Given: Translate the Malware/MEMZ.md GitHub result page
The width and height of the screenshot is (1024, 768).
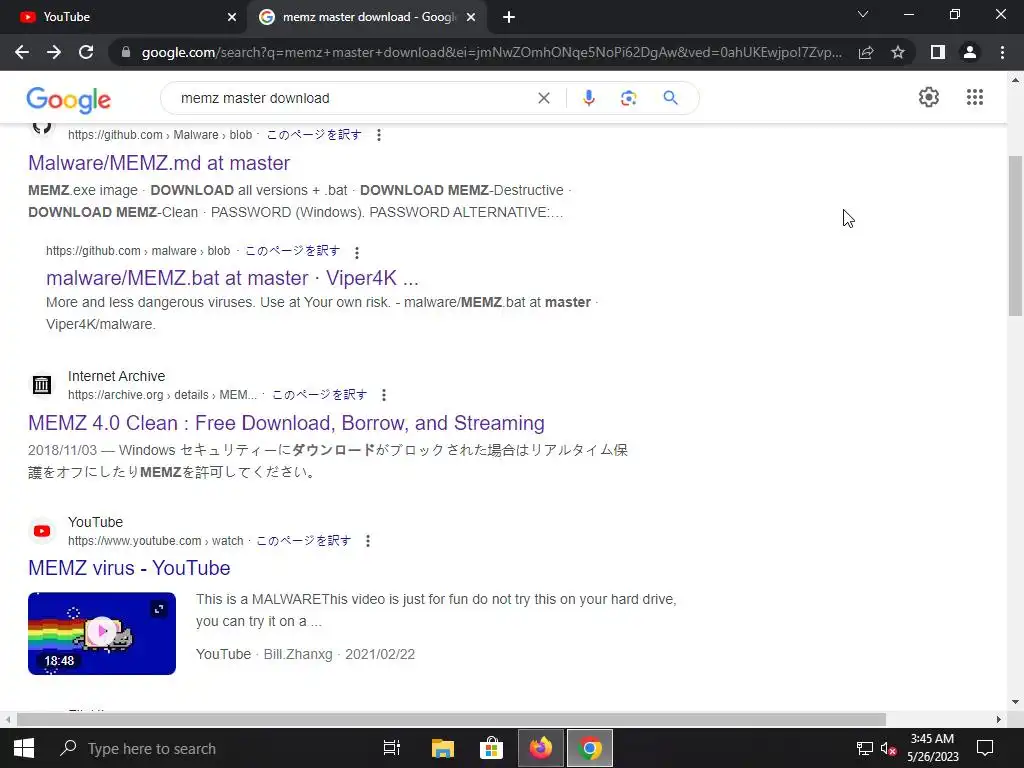Looking at the screenshot, I should pos(313,135).
